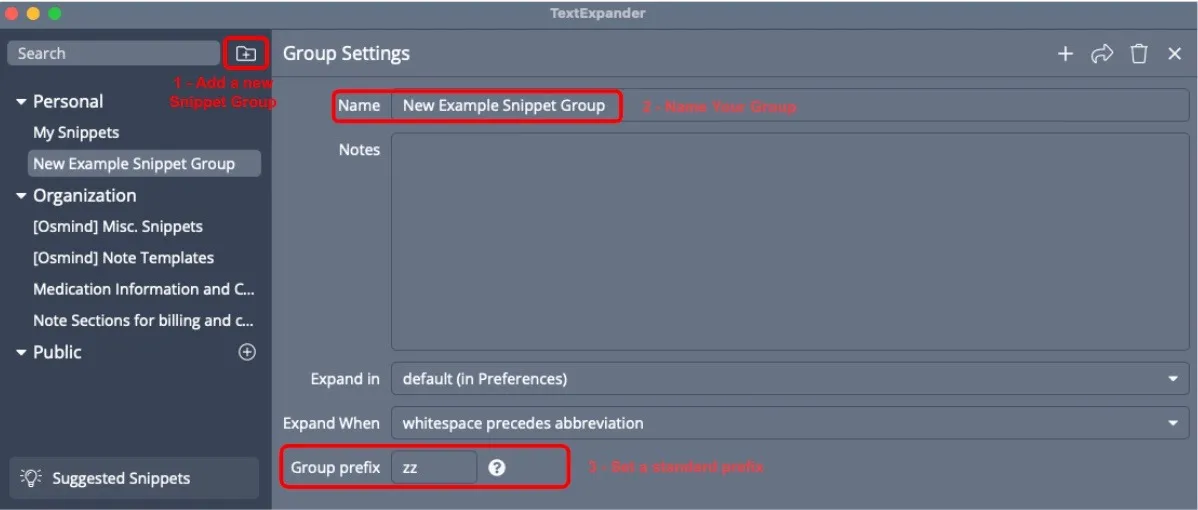This screenshot has height=510, width=1198.
Task: Open [Osmind] Misc. Snippets group
Action: [118, 227]
